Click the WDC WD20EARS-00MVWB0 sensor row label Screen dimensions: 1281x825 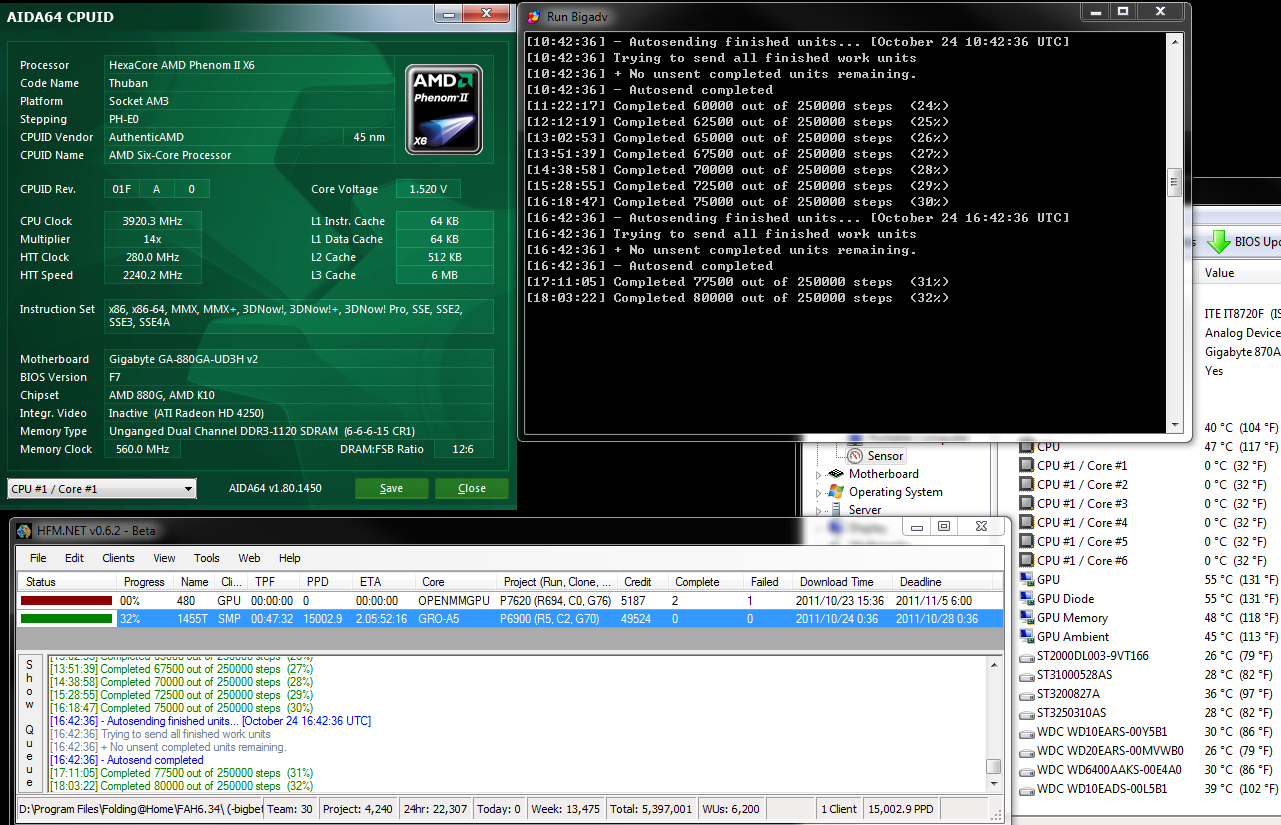[1110, 751]
